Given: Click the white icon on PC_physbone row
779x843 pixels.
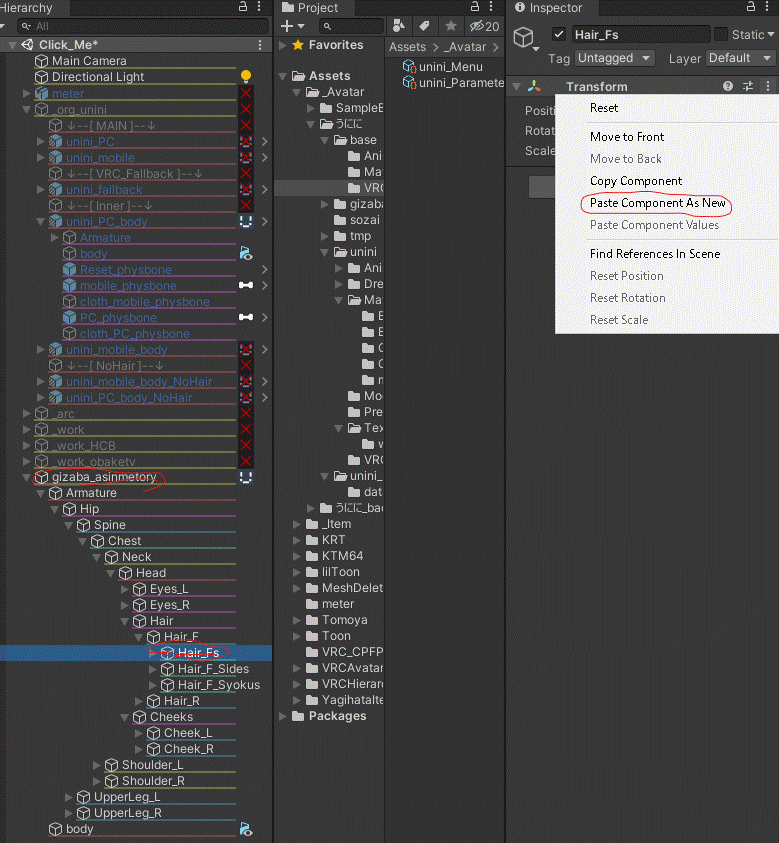Looking at the screenshot, I should click(246, 317).
